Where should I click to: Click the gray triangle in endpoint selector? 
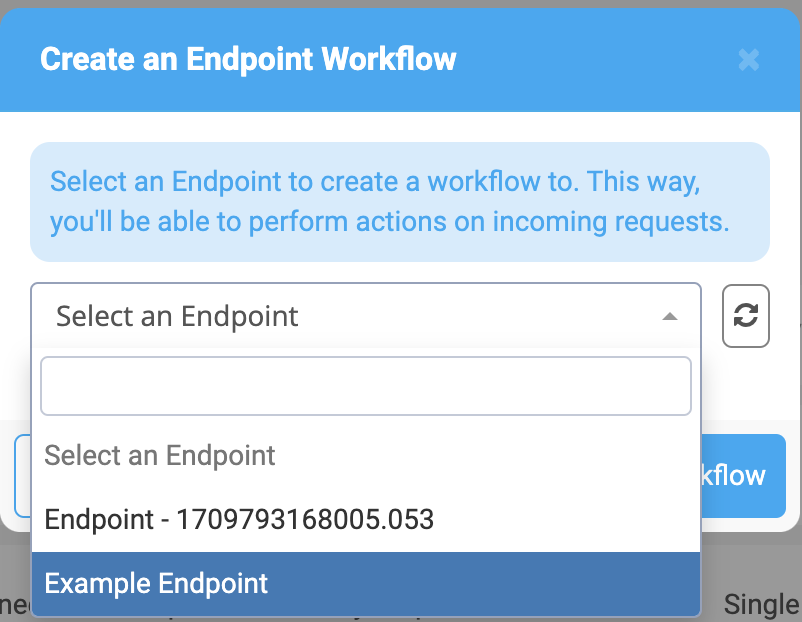point(670,317)
